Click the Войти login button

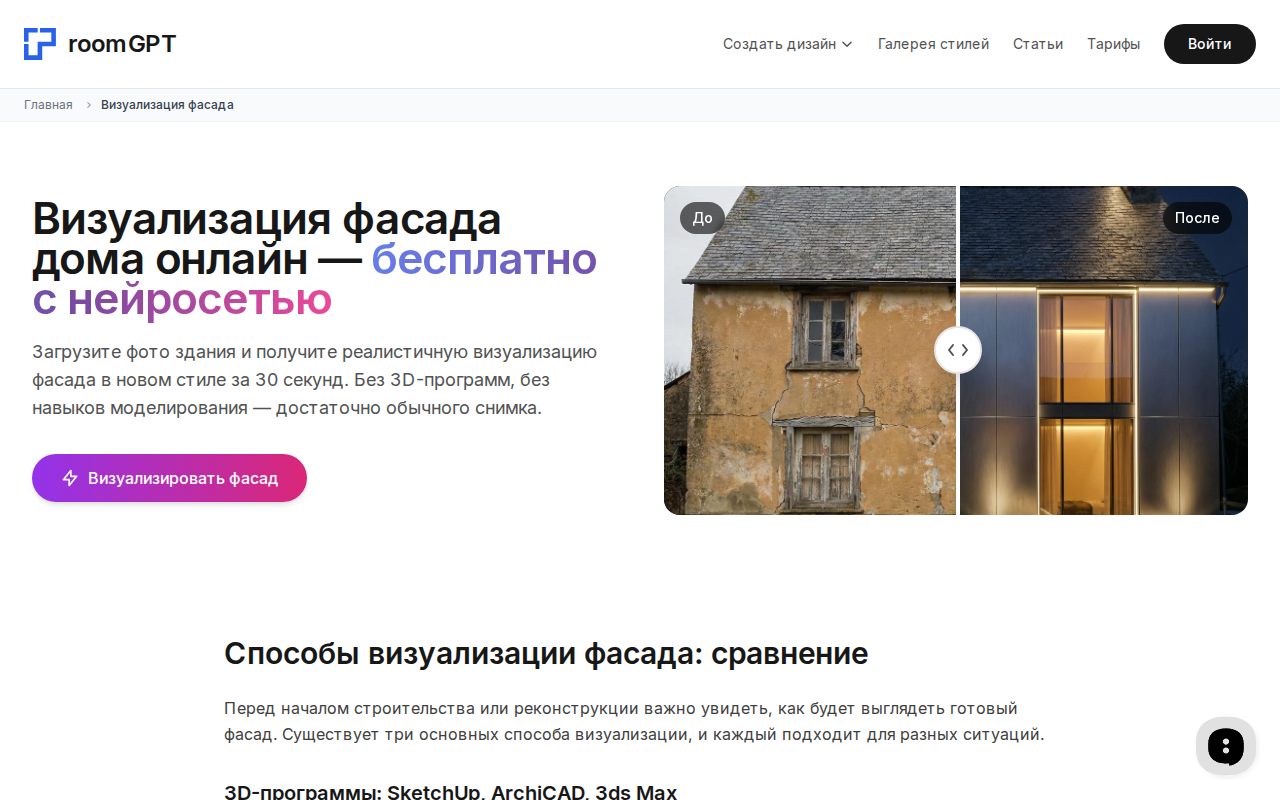[1209, 44]
